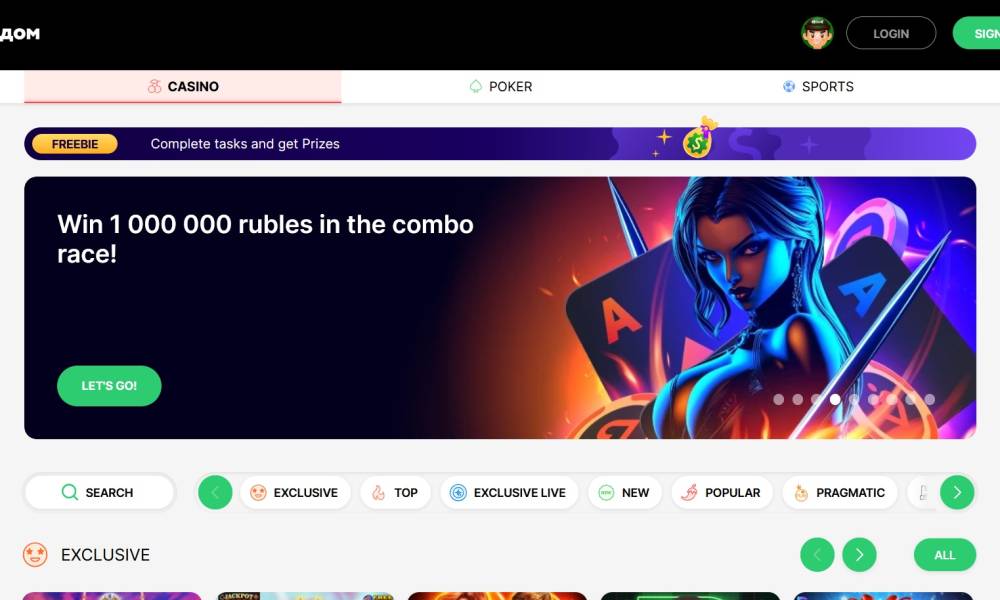The image size is (1000, 600).
Task: Open the Pragmatic provider category
Action: [840, 492]
